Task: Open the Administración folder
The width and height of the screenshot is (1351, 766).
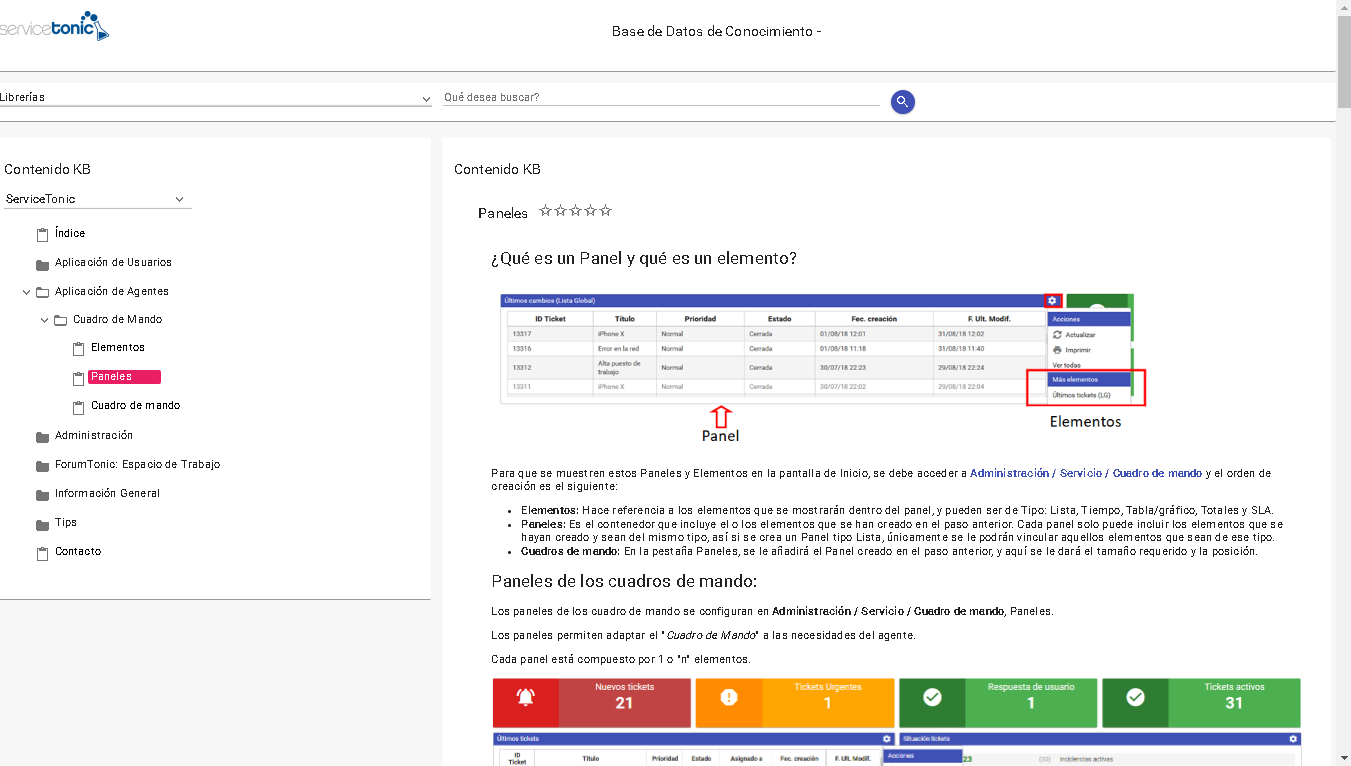Action: (94, 435)
